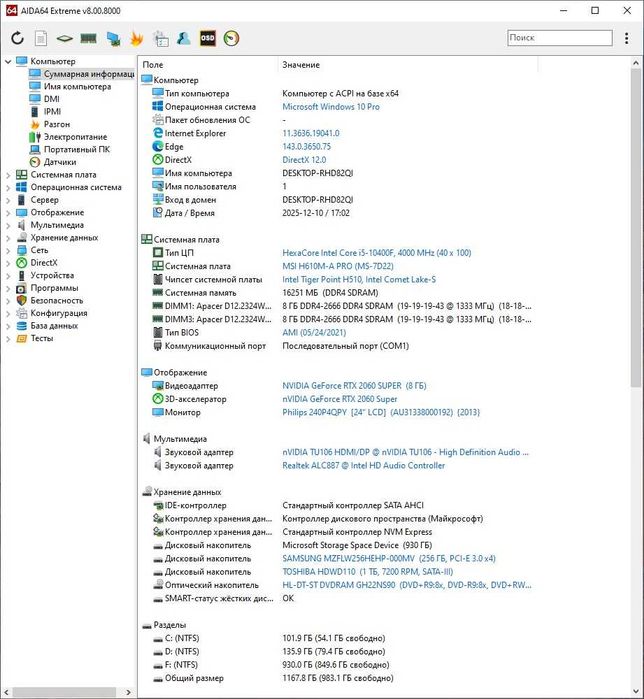Select Электропитание in the tree
Viewport: 644px width, 699px height.
pyautogui.click(x=75, y=137)
